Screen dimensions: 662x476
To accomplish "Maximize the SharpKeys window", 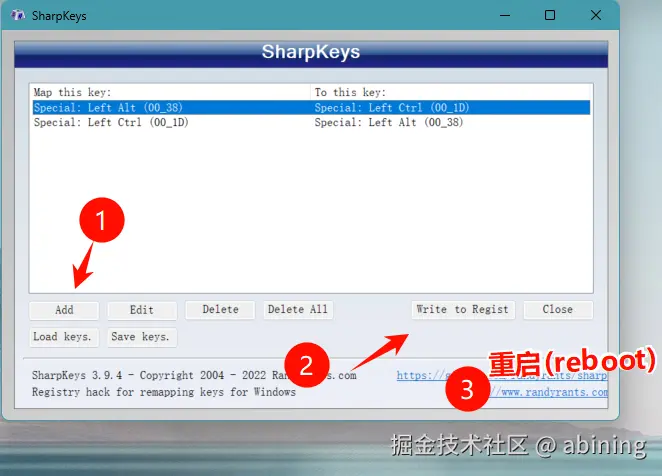I will coord(550,16).
